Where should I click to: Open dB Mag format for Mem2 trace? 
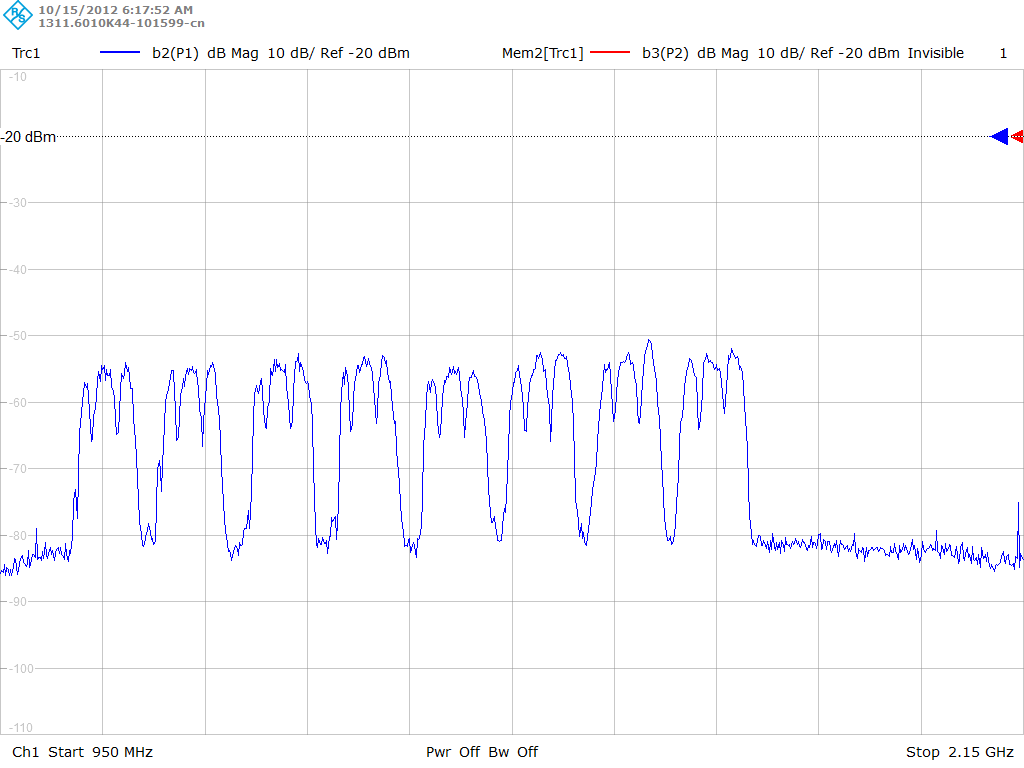coord(724,53)
